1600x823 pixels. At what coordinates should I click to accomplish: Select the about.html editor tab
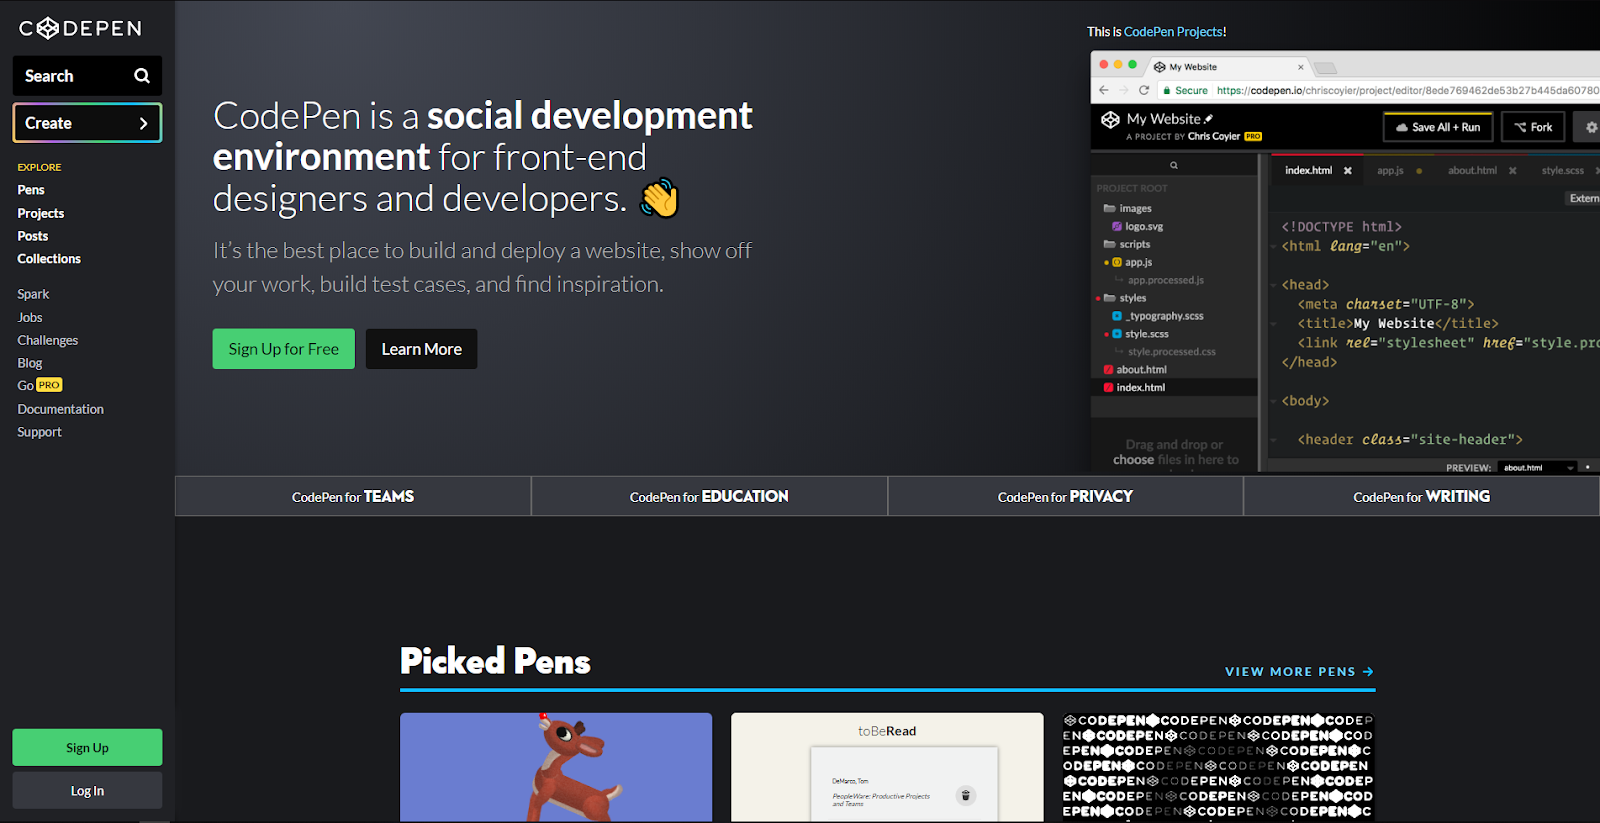pyautogui.click(x=1472, y=170)
